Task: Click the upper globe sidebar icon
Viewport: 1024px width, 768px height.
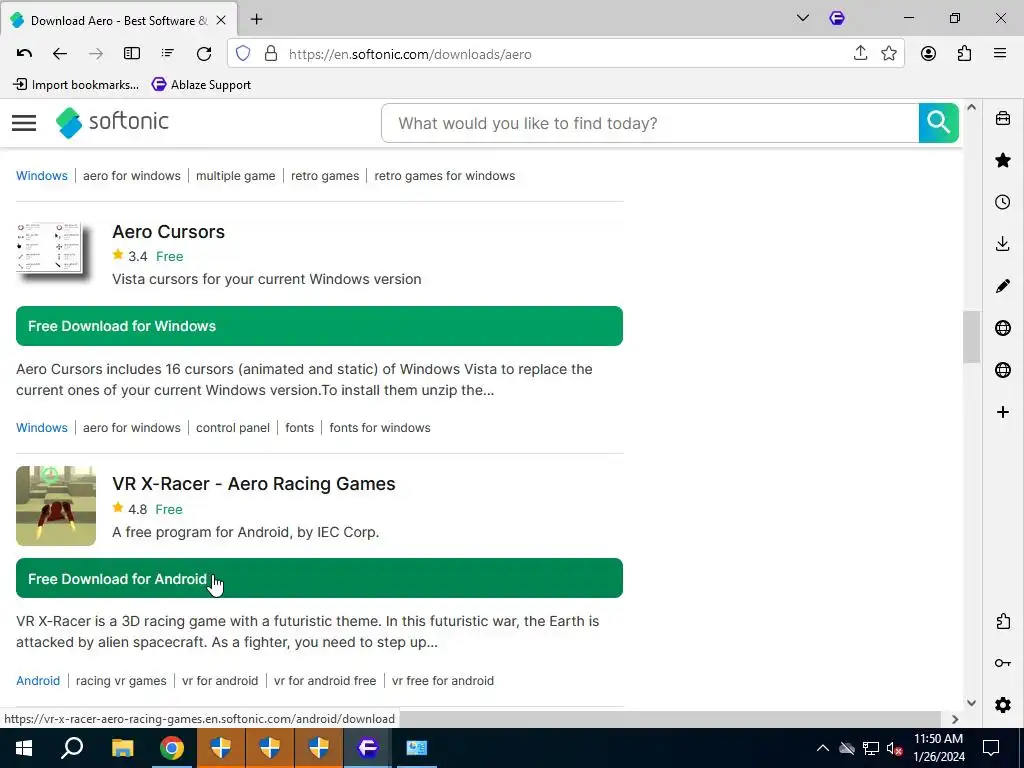Action: pyautogui.click(x=1003, y=328)
